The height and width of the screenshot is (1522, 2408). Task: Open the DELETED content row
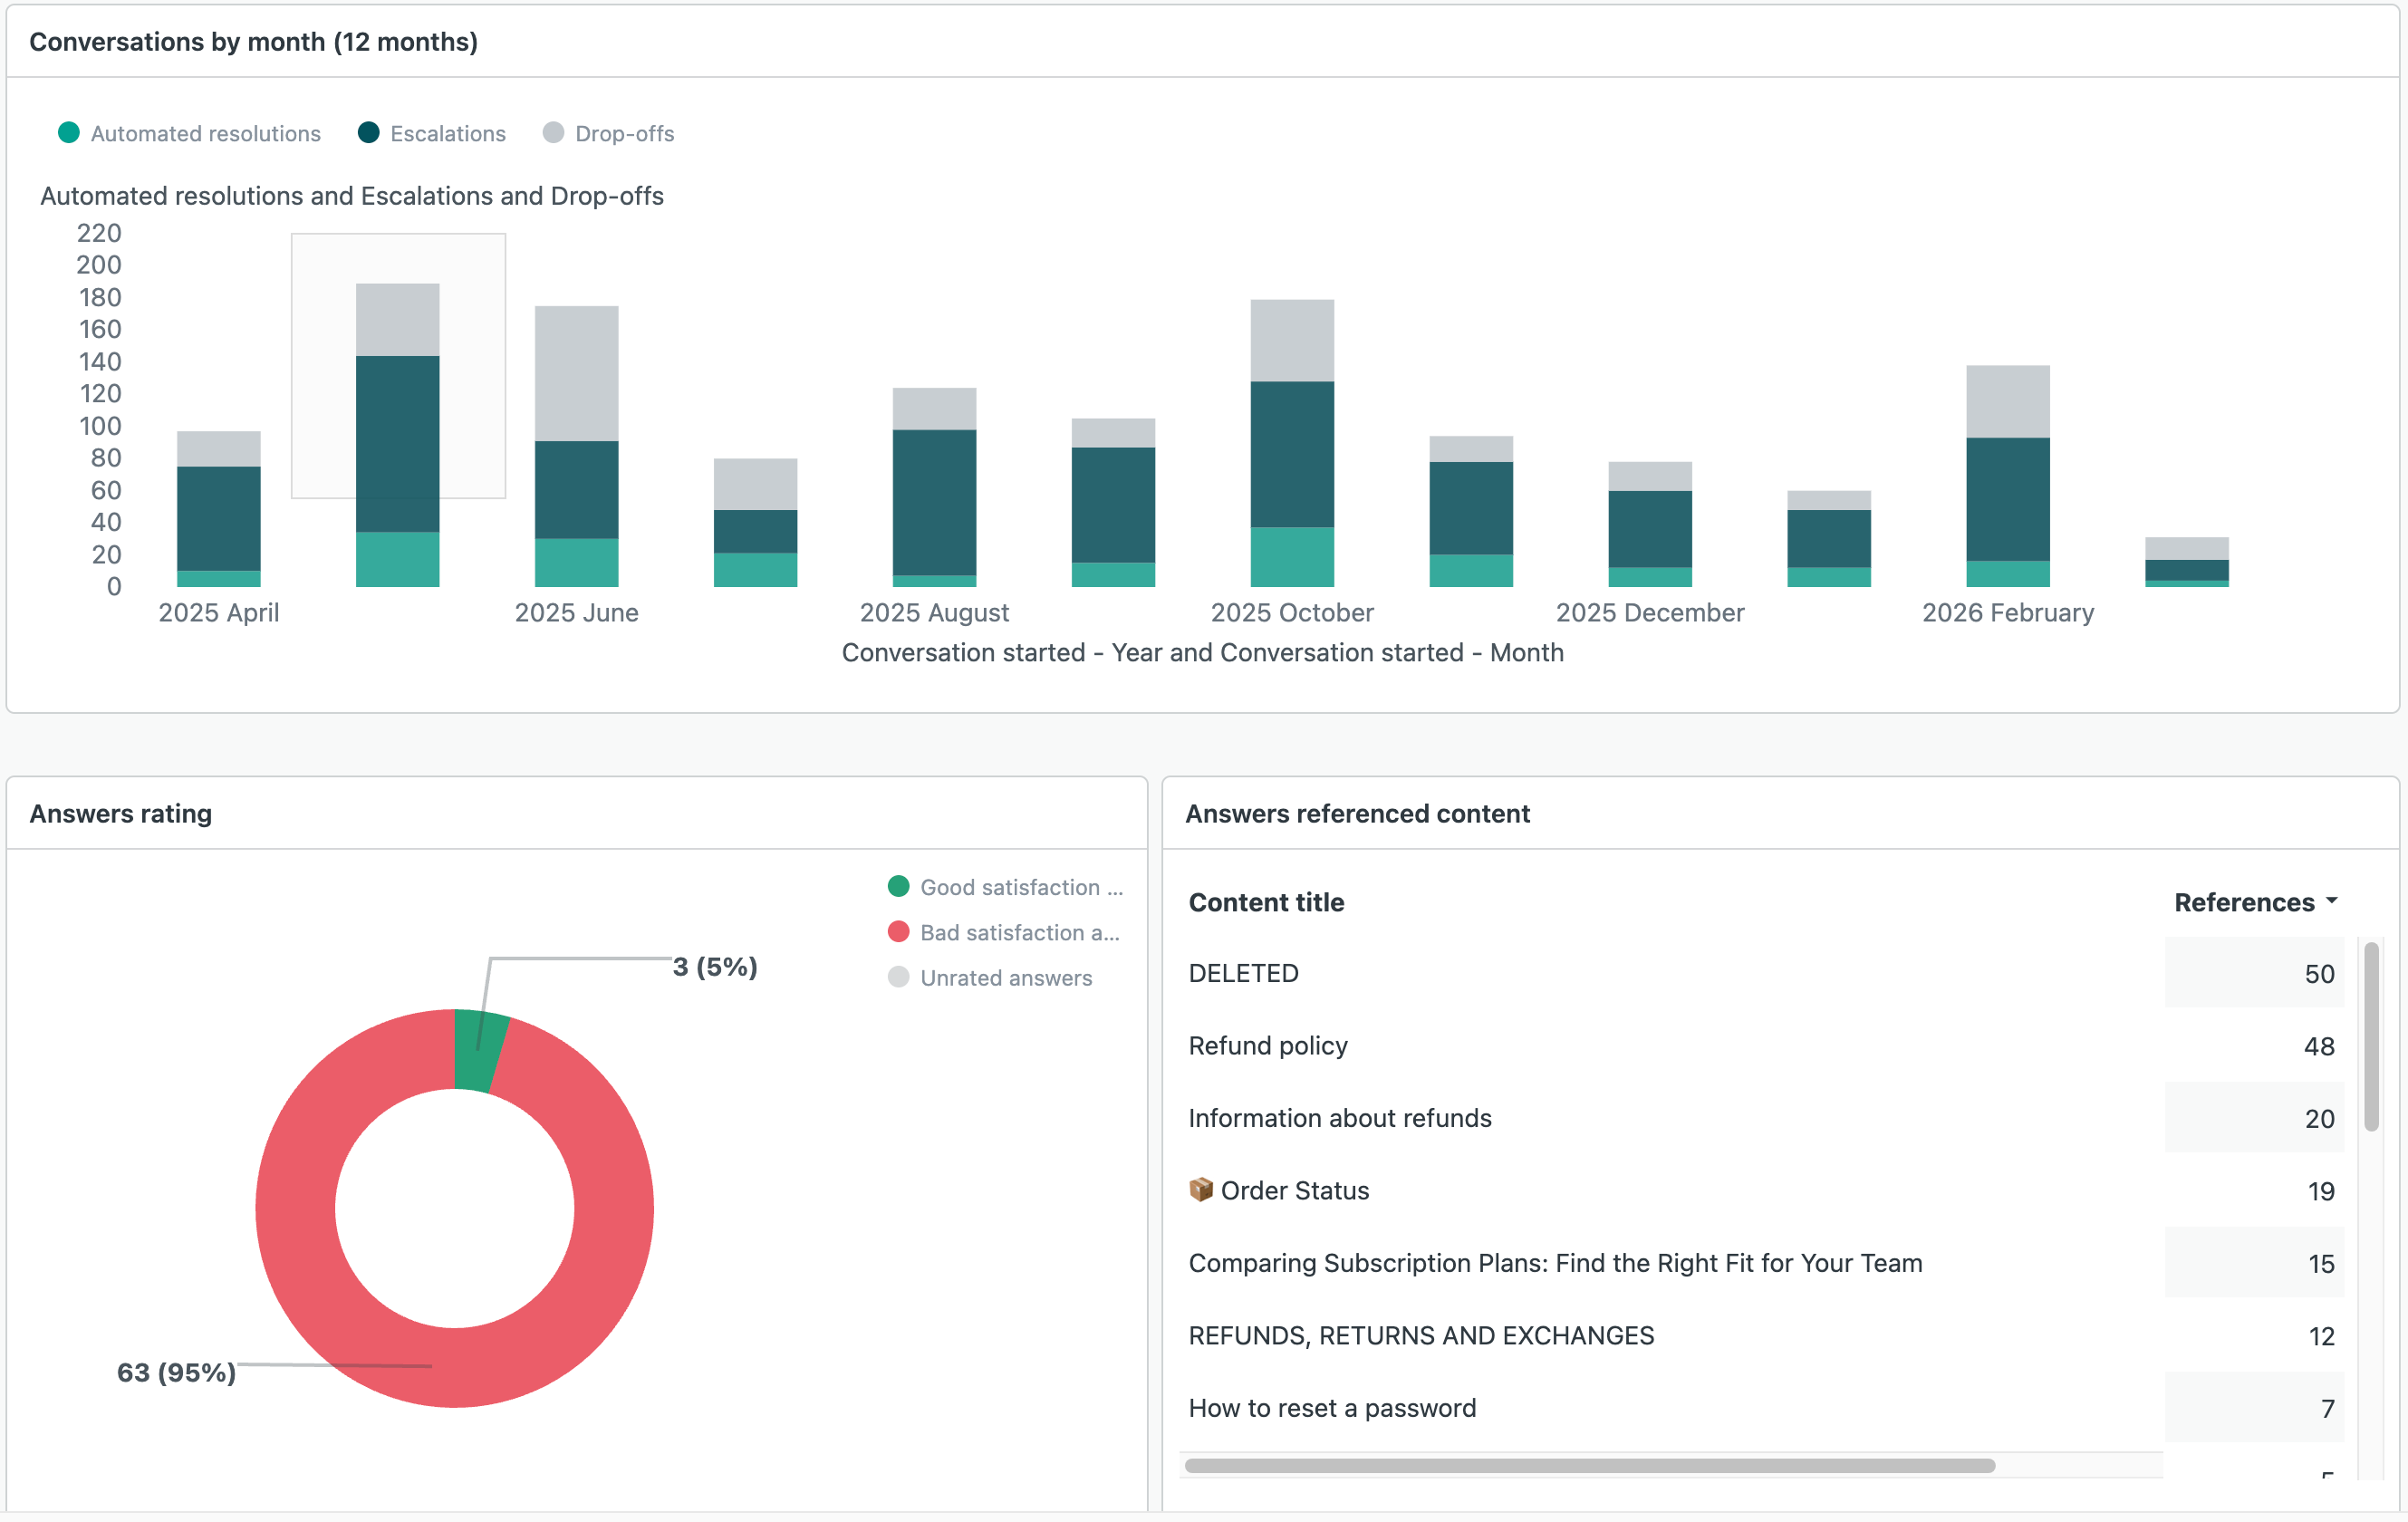(x=1243, y=973)
